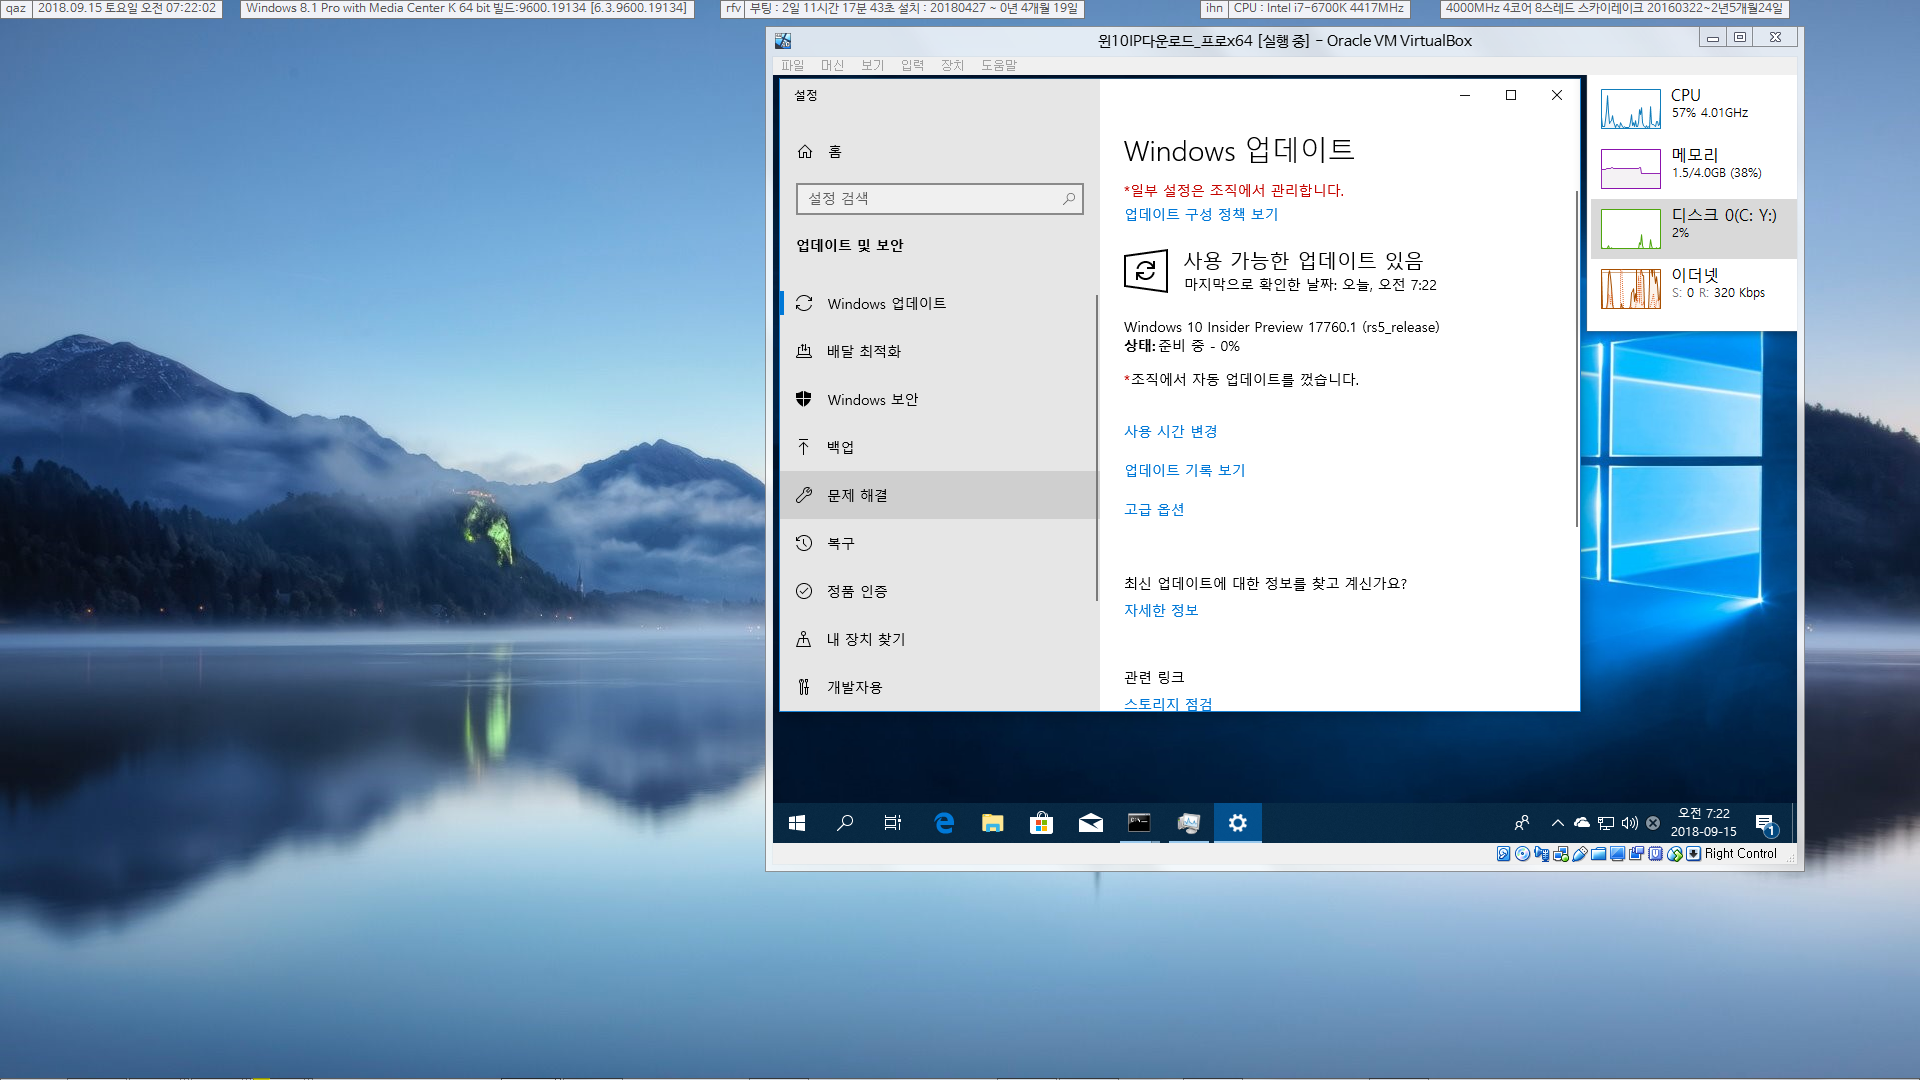This screenshot has width=1920, height=1080.
Task: Open Microsoft Store on guest taskbar
Action: pyautogui.click(x=1041, y=822)
